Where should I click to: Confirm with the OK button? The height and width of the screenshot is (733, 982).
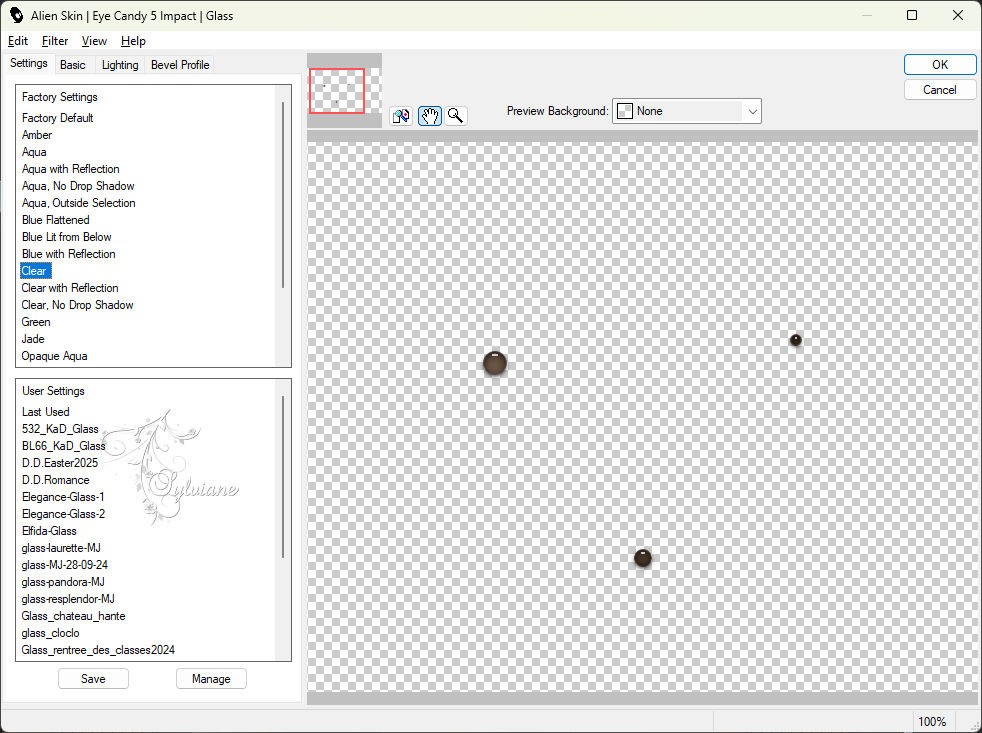click(939, 65)
